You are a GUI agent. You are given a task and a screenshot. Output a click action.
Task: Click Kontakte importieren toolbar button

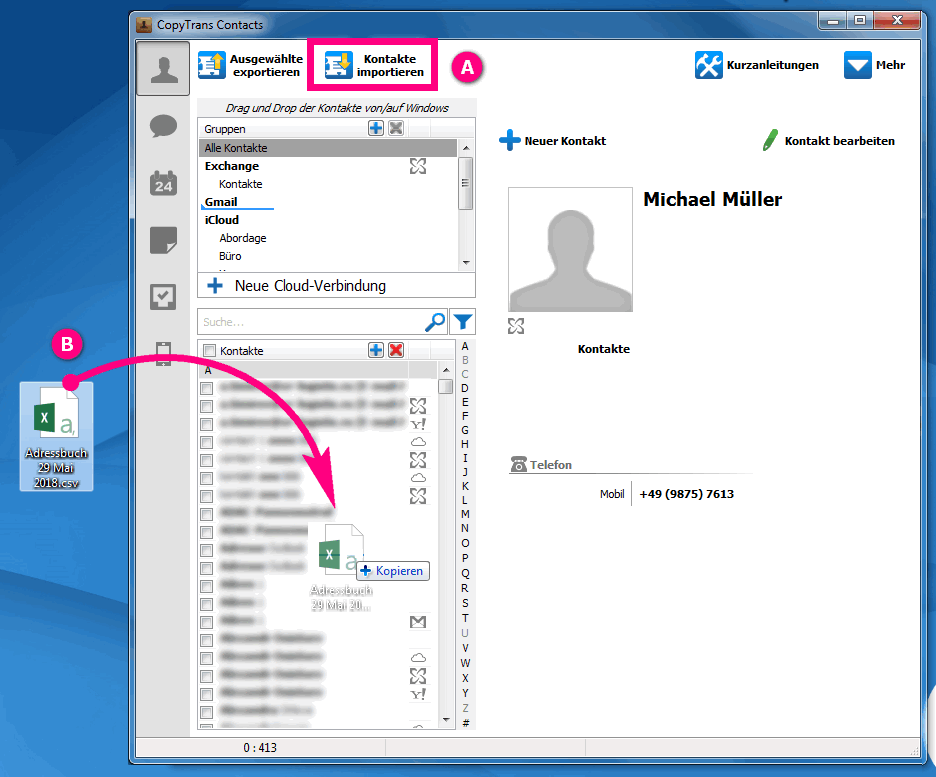coord(374,66)
